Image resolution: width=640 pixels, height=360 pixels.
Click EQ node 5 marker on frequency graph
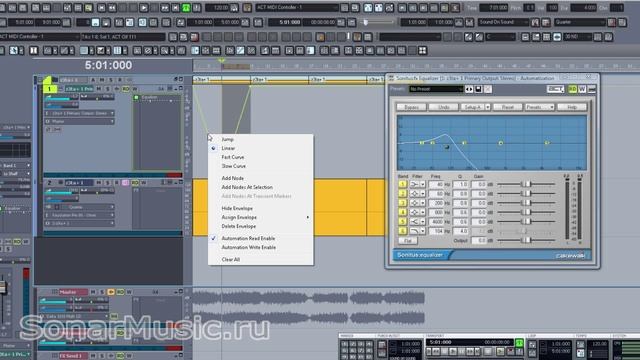point(547,143)
